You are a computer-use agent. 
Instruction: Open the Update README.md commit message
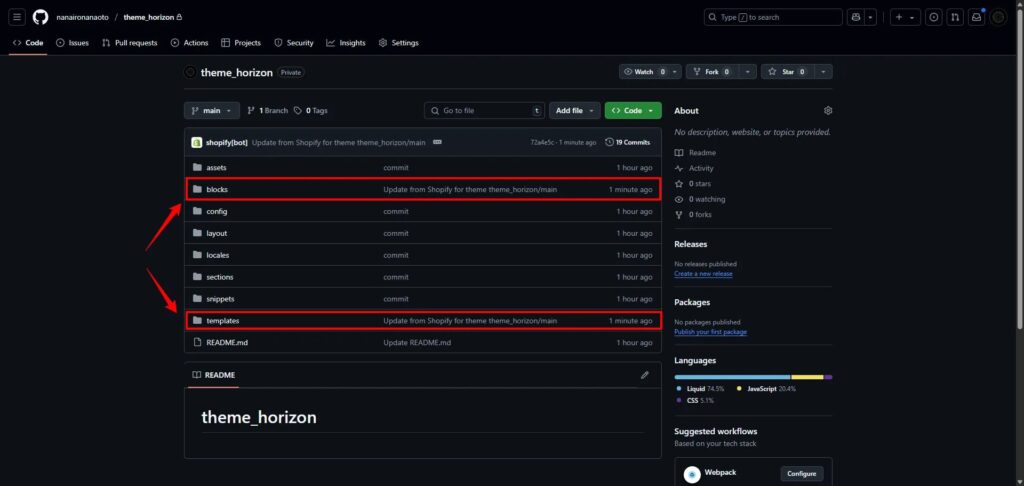point(417,342)
